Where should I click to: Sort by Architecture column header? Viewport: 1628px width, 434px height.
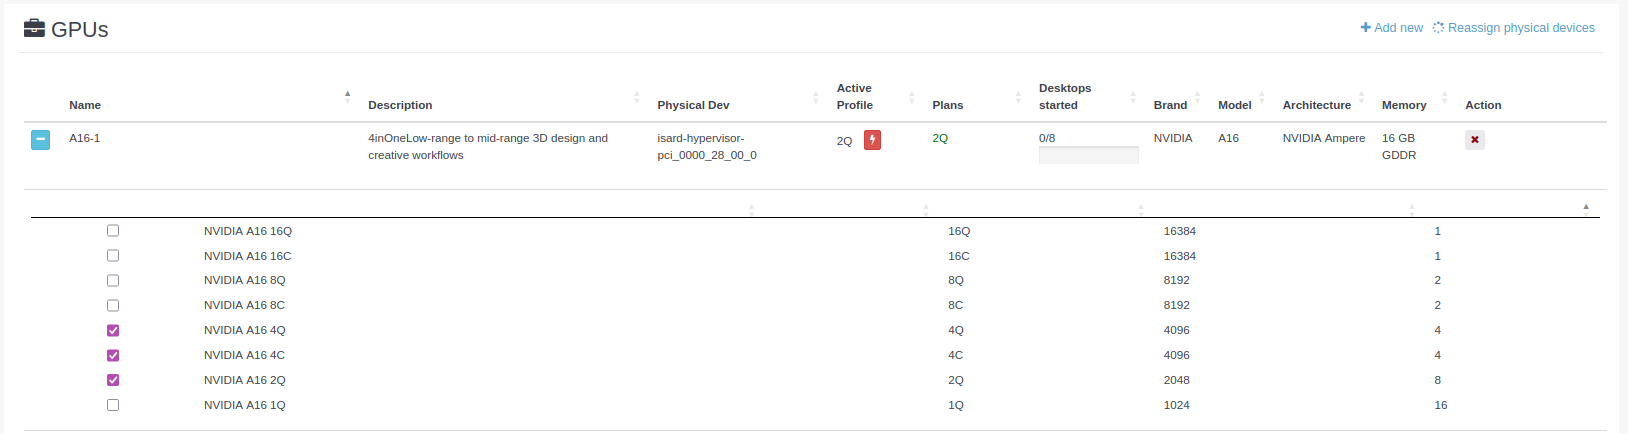[x=1316, y=105]
